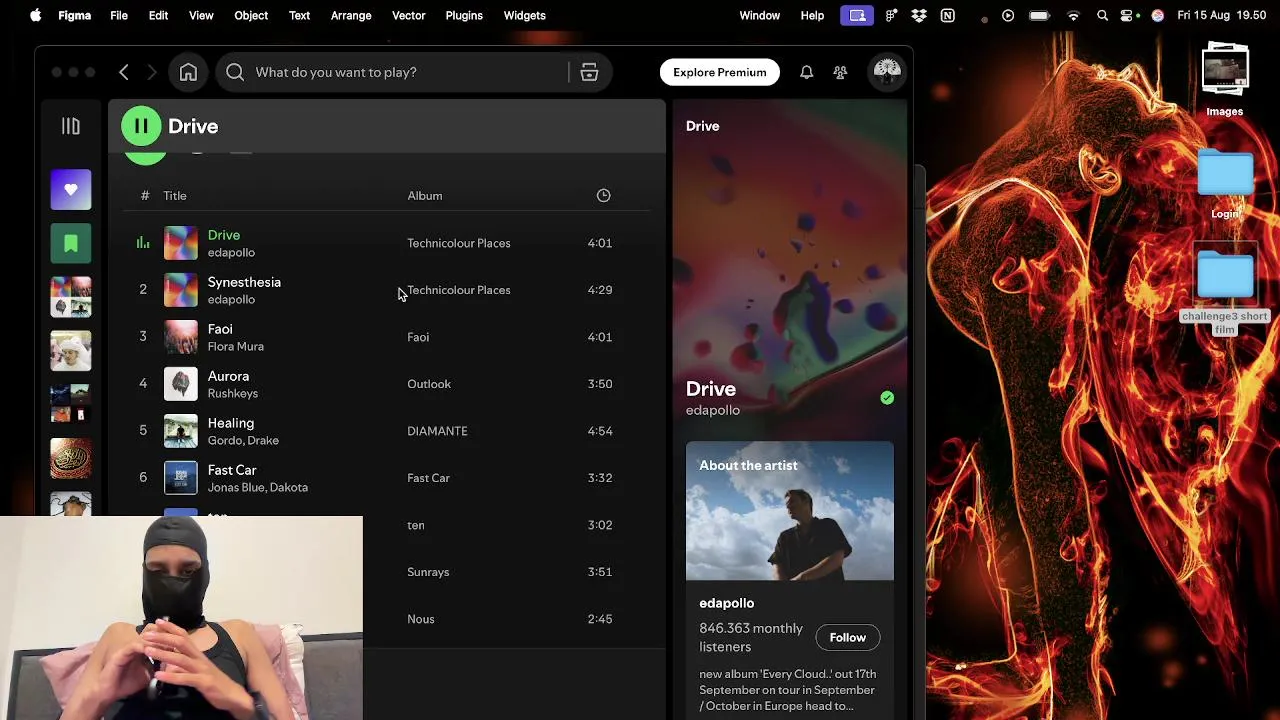This screenshot has height=720, width=1280.
Task: Select the dark collage sidebar playlist thumbnail
Action: (71, 404)
